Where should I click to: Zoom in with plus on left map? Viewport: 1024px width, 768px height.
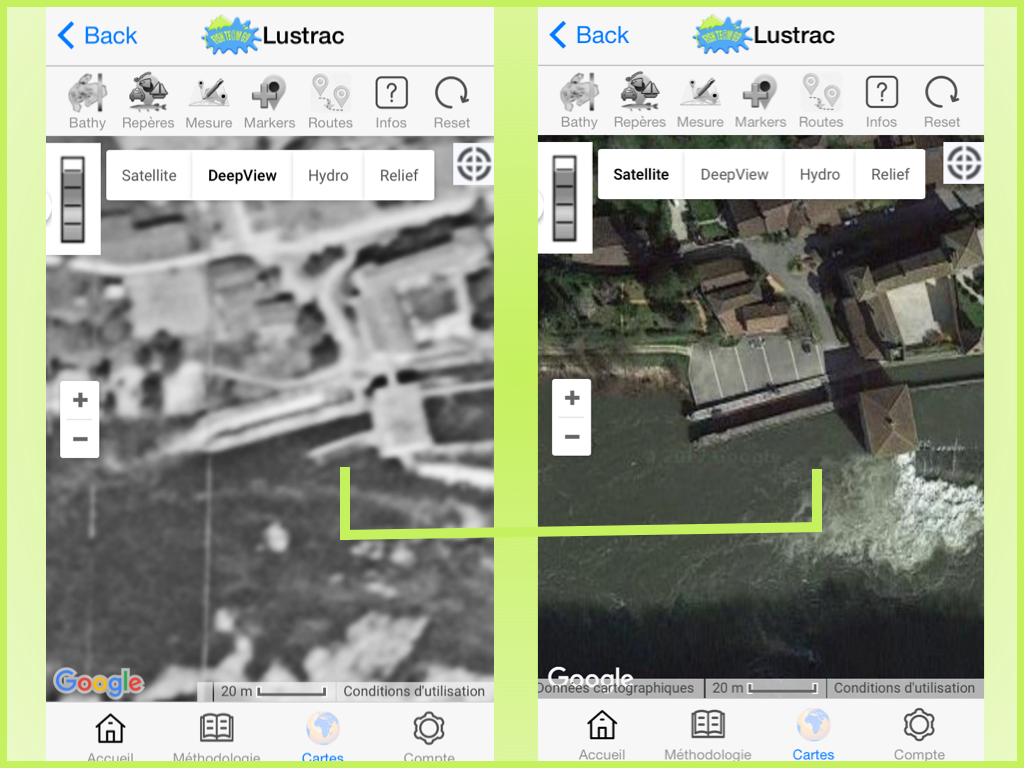80,401
